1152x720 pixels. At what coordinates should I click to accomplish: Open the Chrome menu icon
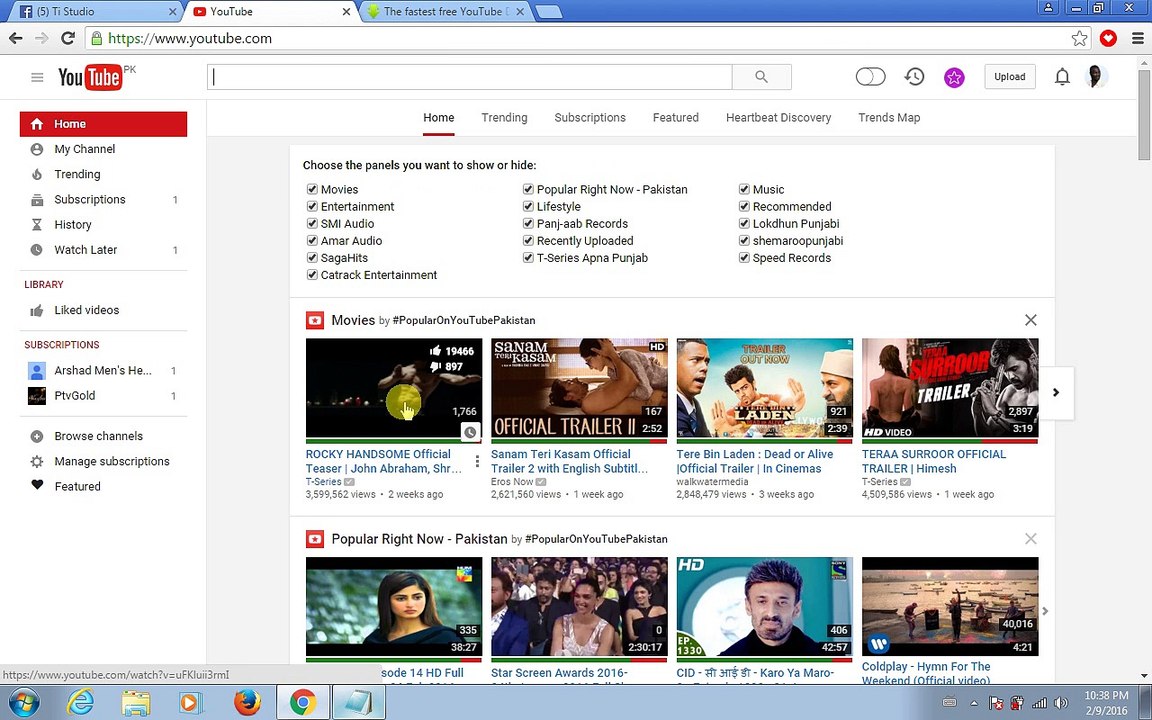point(1137,38)
